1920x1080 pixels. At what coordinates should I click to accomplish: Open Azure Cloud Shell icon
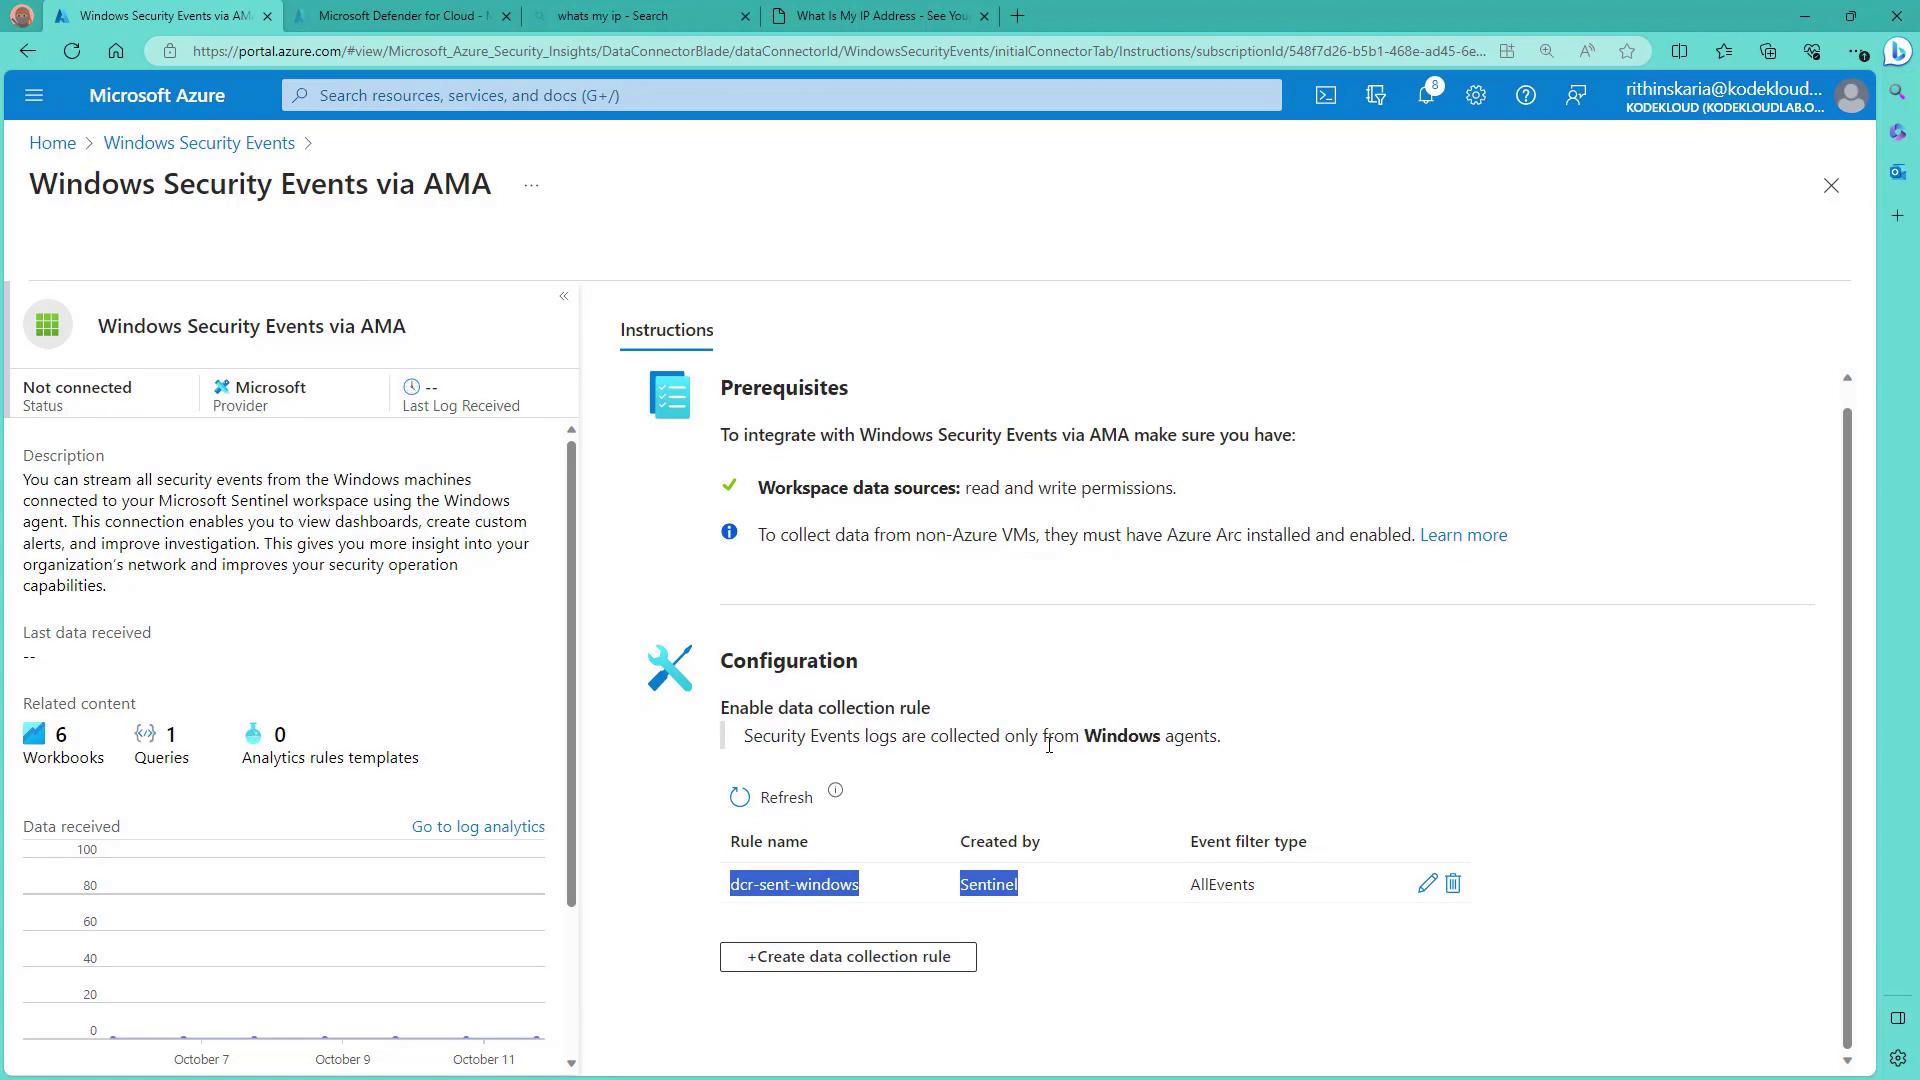click(1325, 96)
